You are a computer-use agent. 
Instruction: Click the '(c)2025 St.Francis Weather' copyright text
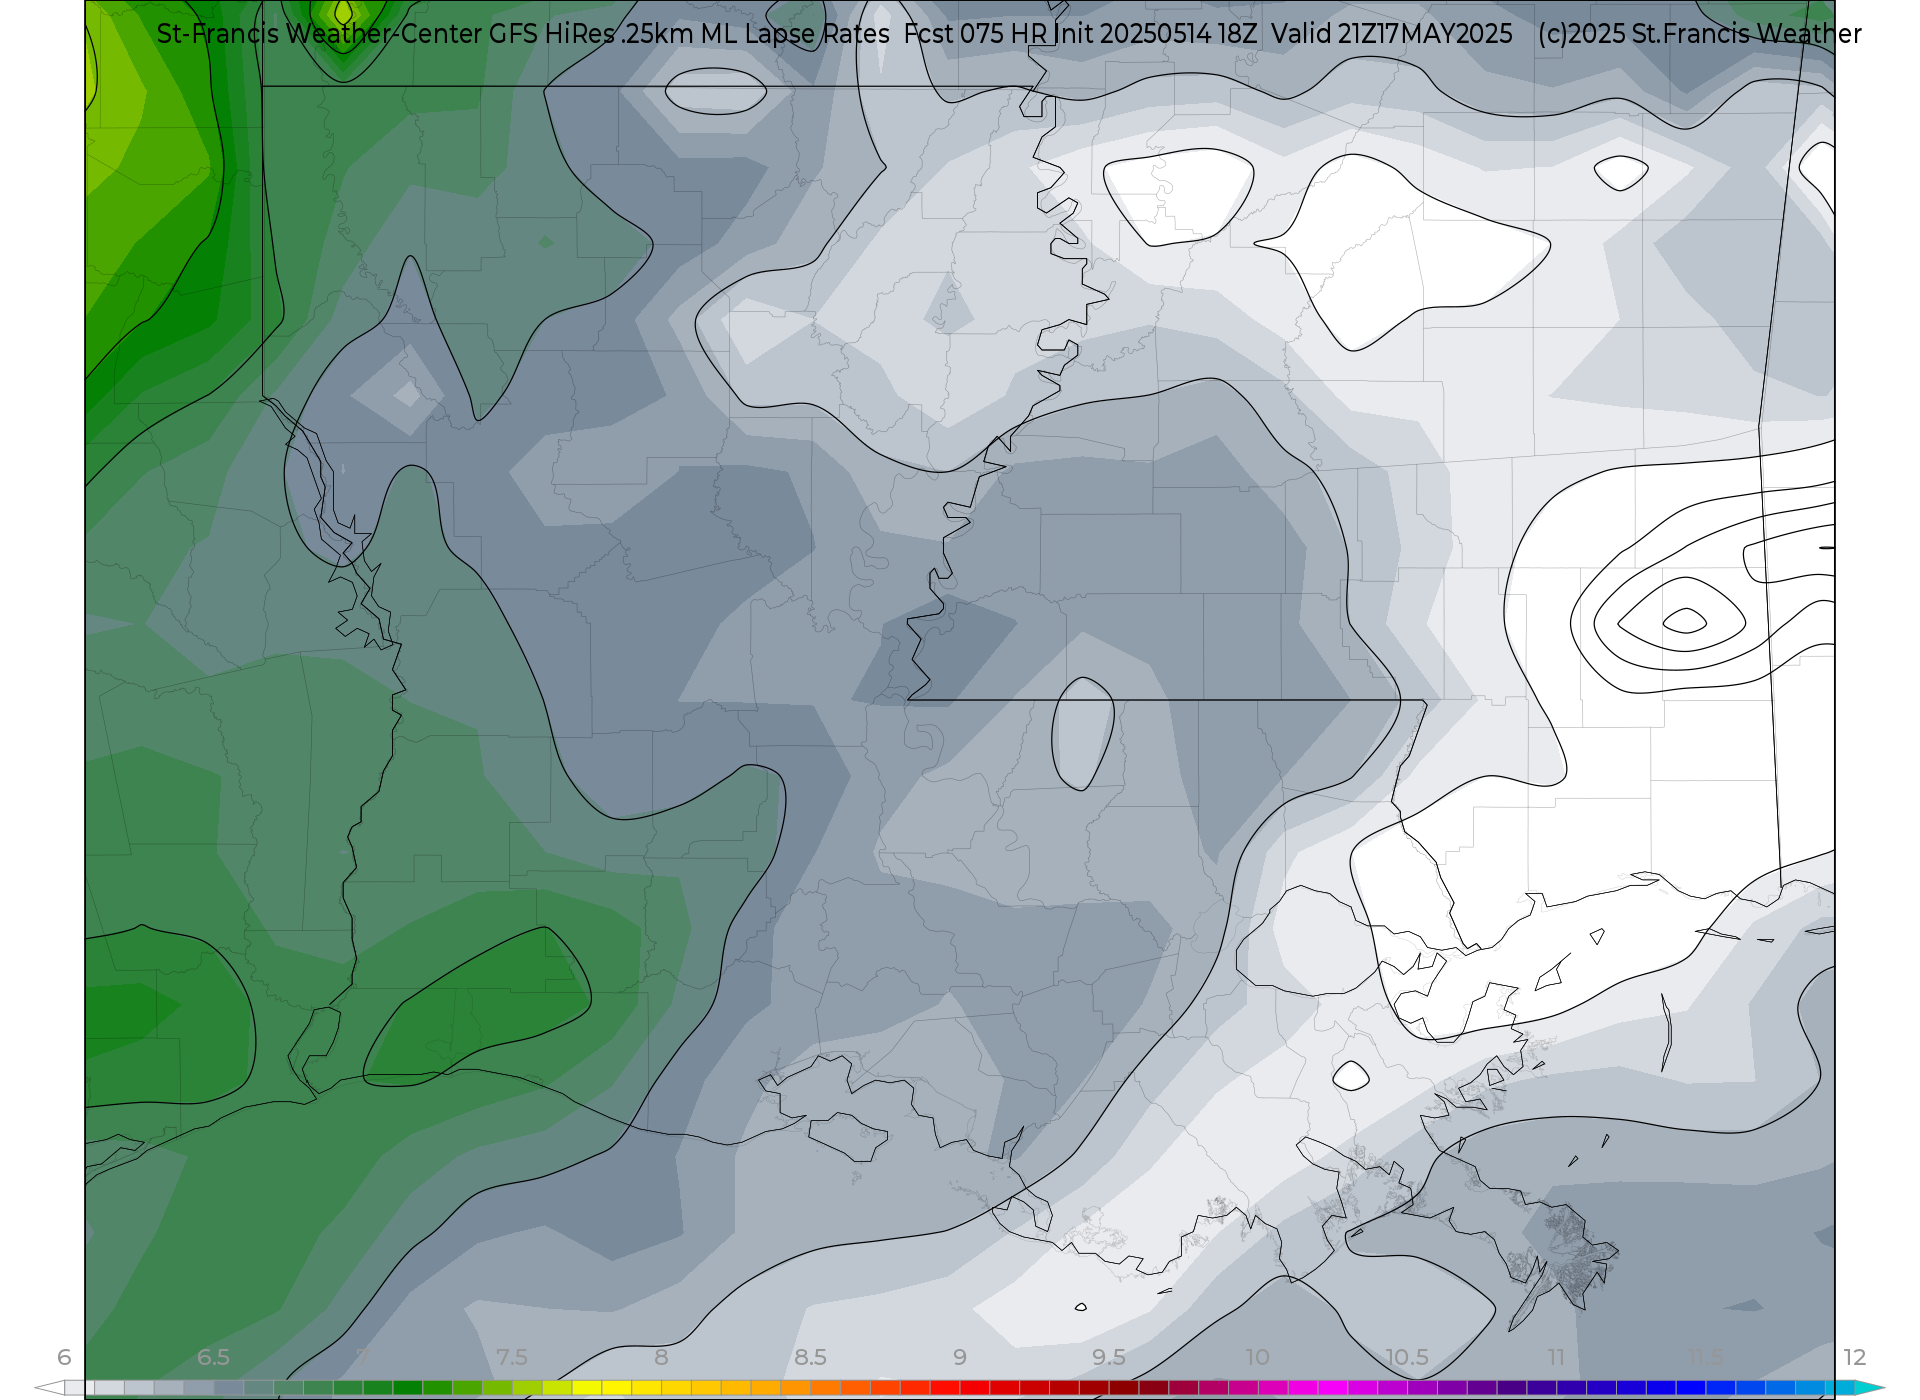(1700, 34)
